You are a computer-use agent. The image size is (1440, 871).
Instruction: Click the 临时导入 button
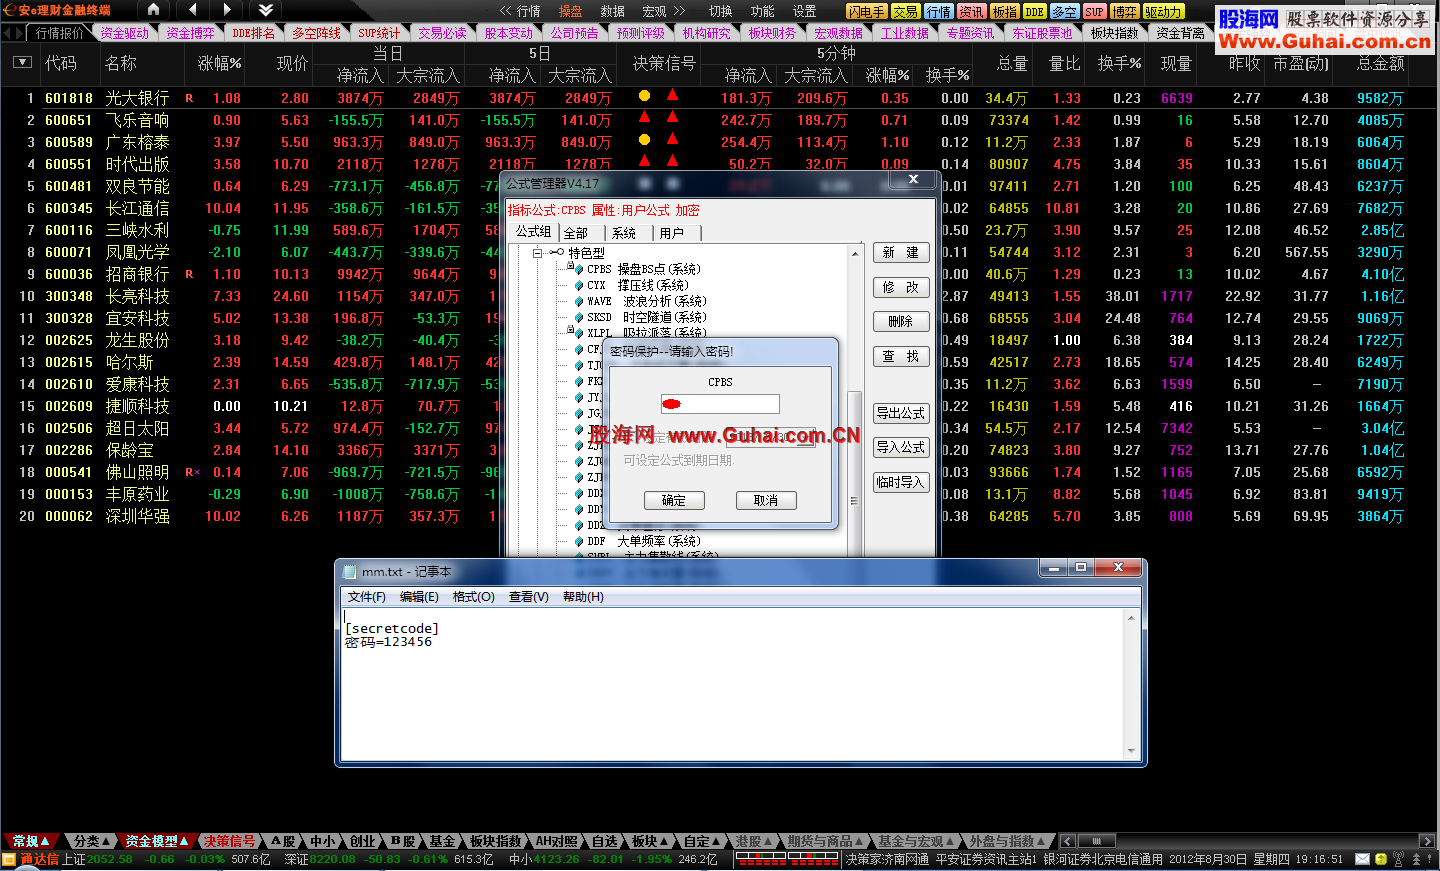pyautogui.click(x=901, y=482)
